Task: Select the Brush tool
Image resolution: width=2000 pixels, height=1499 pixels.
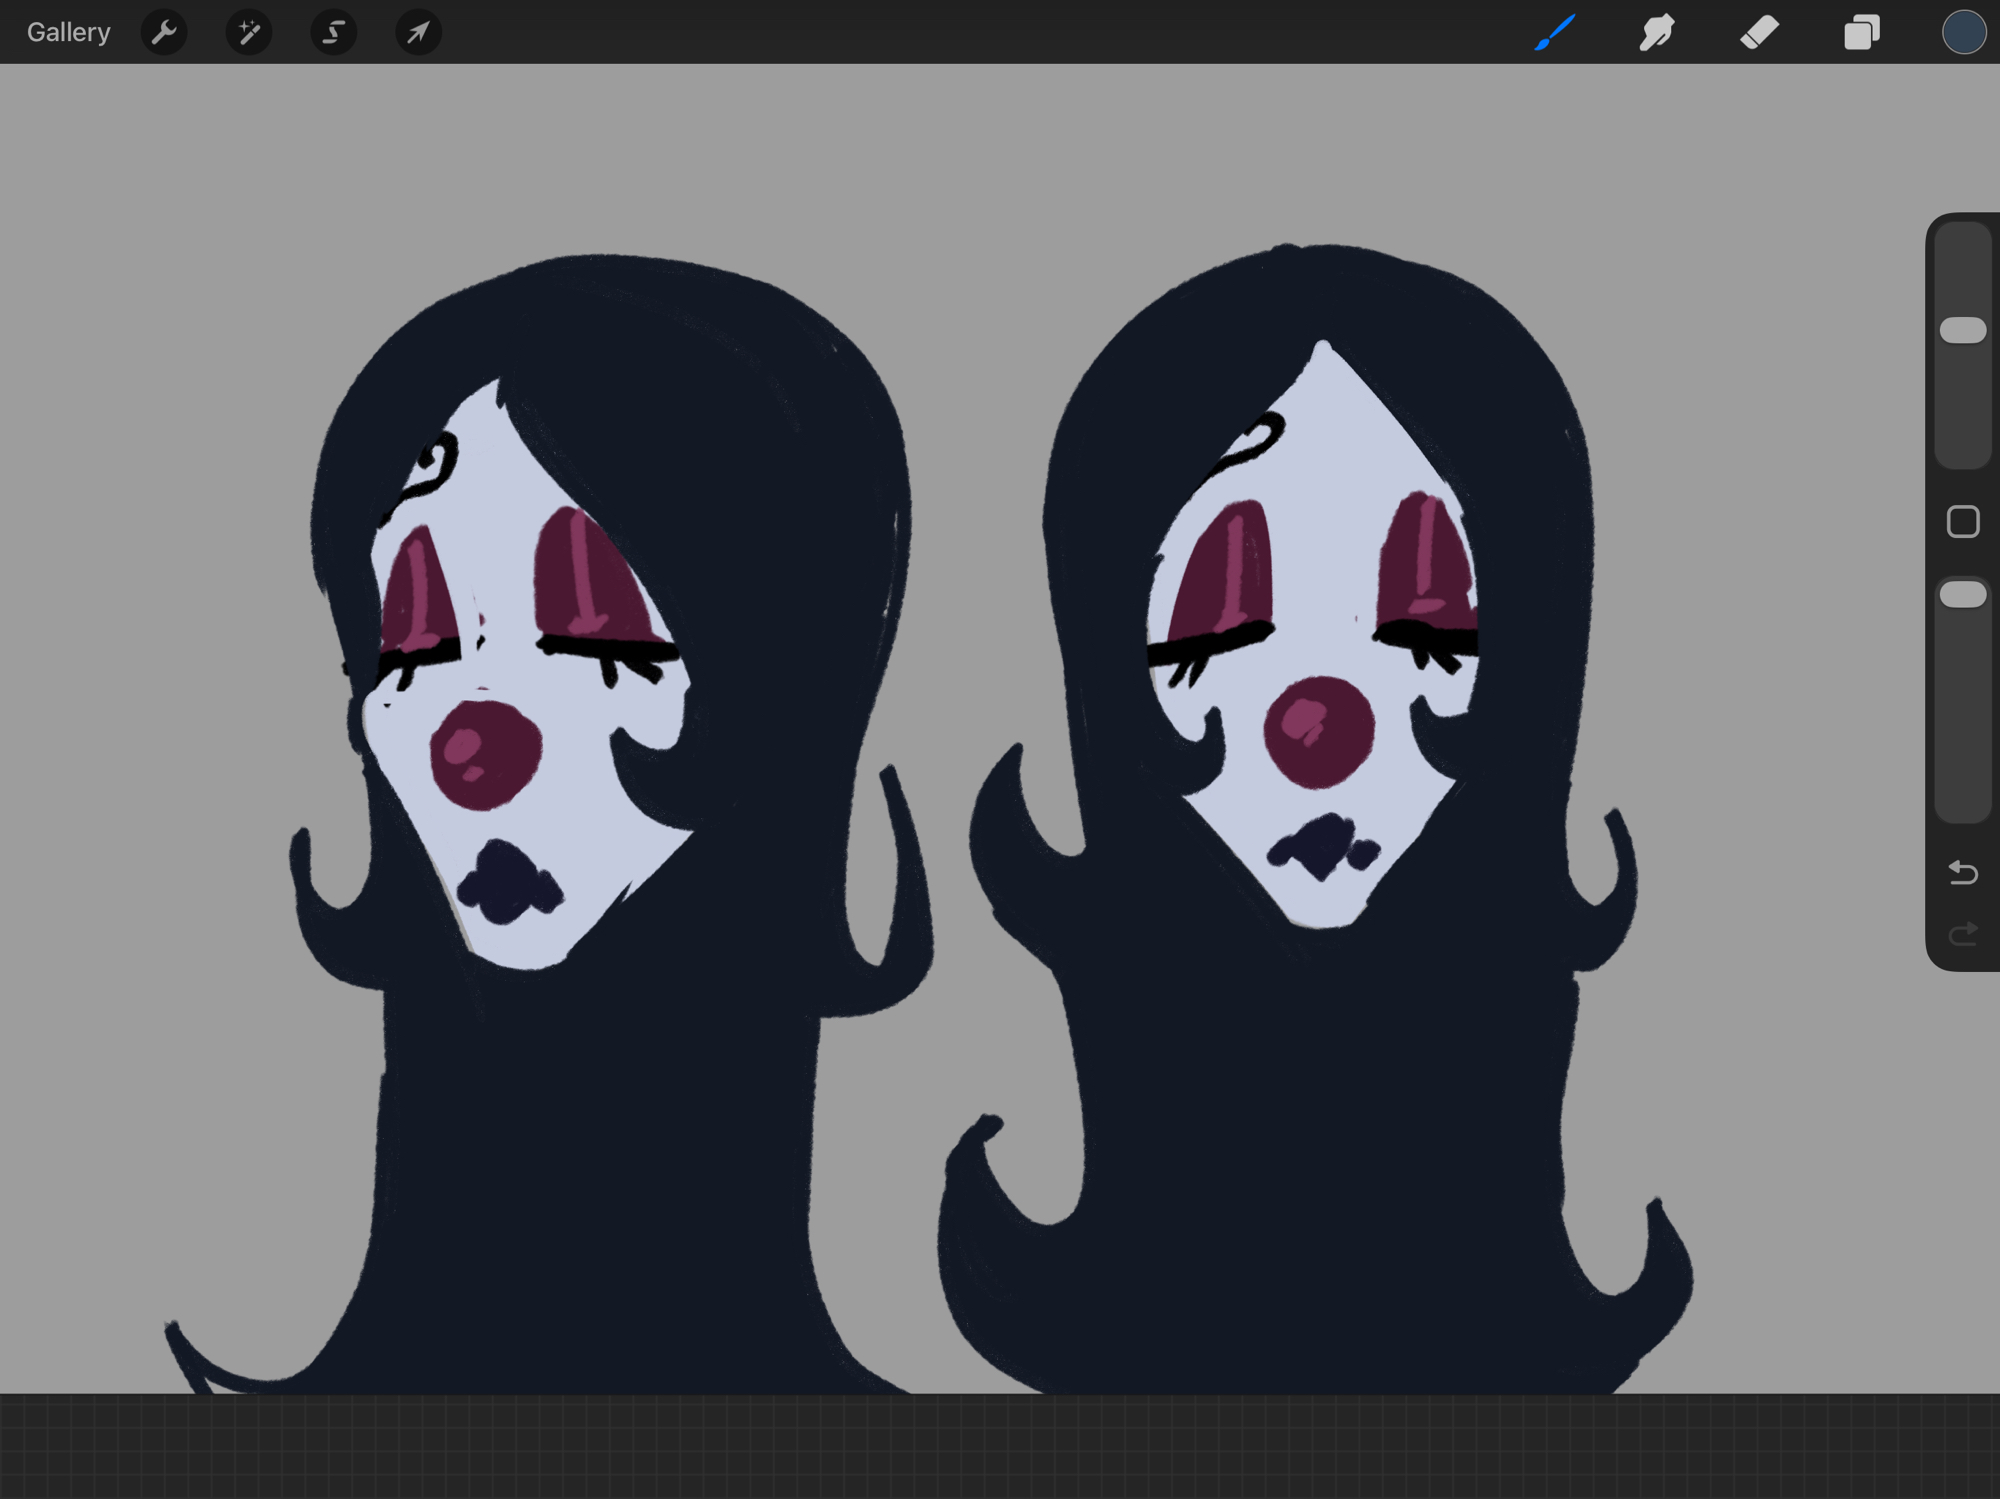Action: [x=1555, y=32]
